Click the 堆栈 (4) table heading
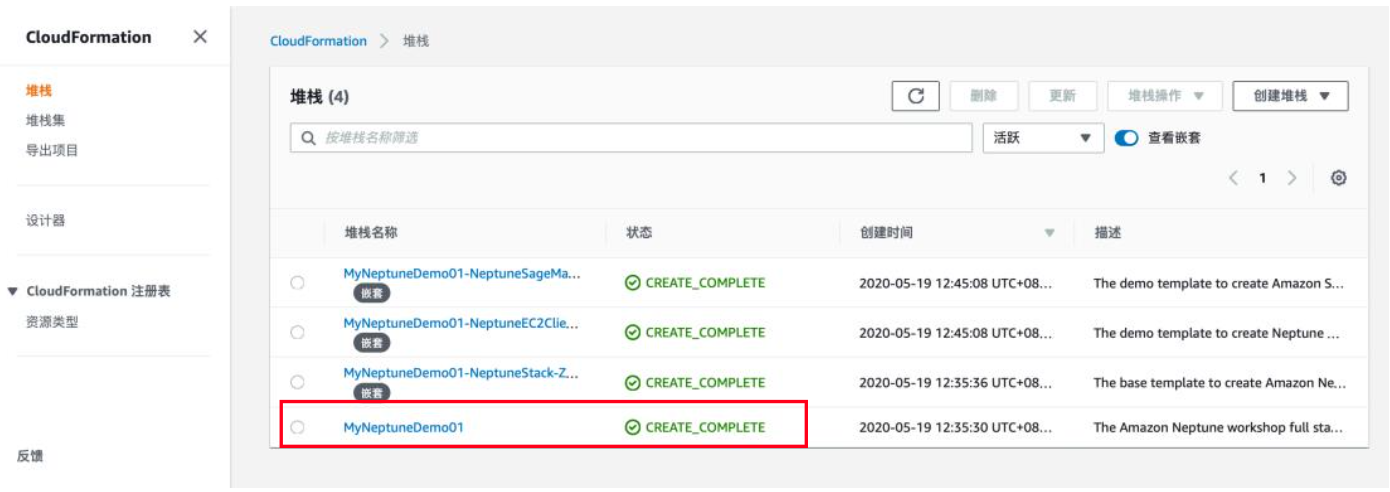This screenshot has height=492, width=1390. pos(319,97)
